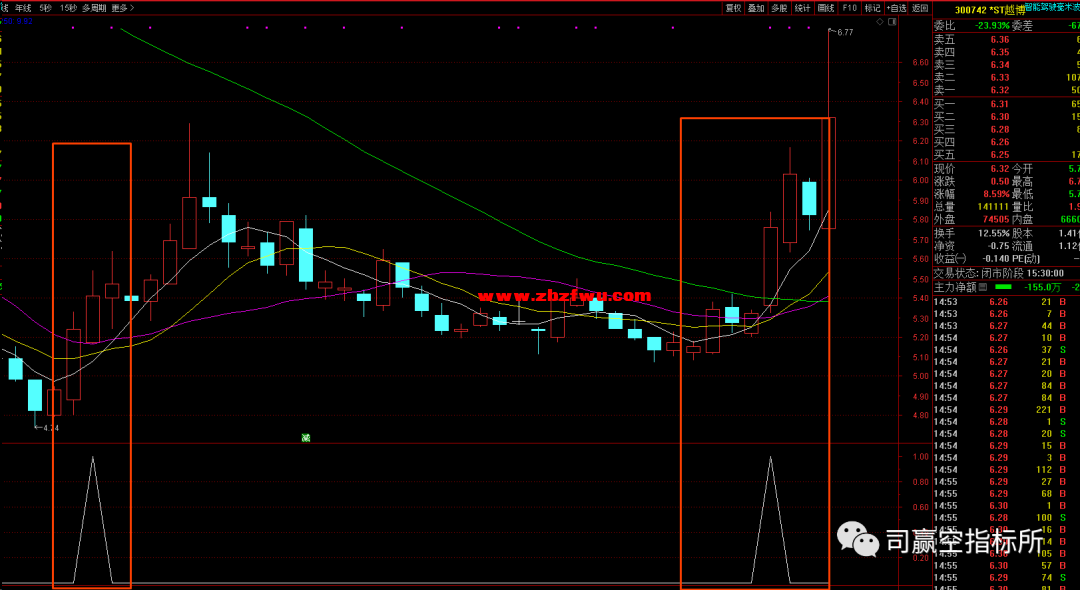This screenshot has width=1080, height=590.
Task: Toggle the side panel icon above chart
Action: 893,23
